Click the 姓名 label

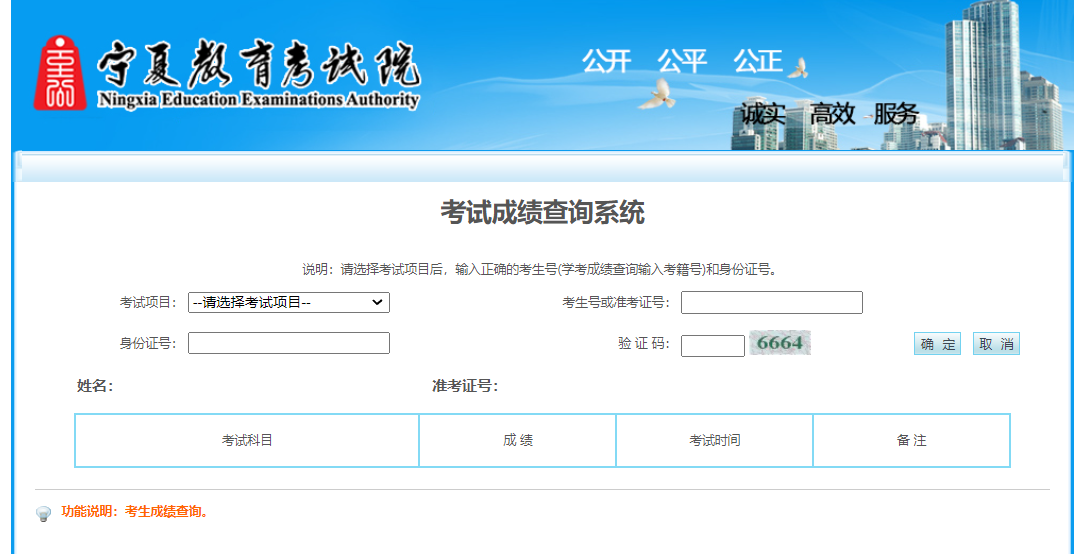[x=95, y=386]
